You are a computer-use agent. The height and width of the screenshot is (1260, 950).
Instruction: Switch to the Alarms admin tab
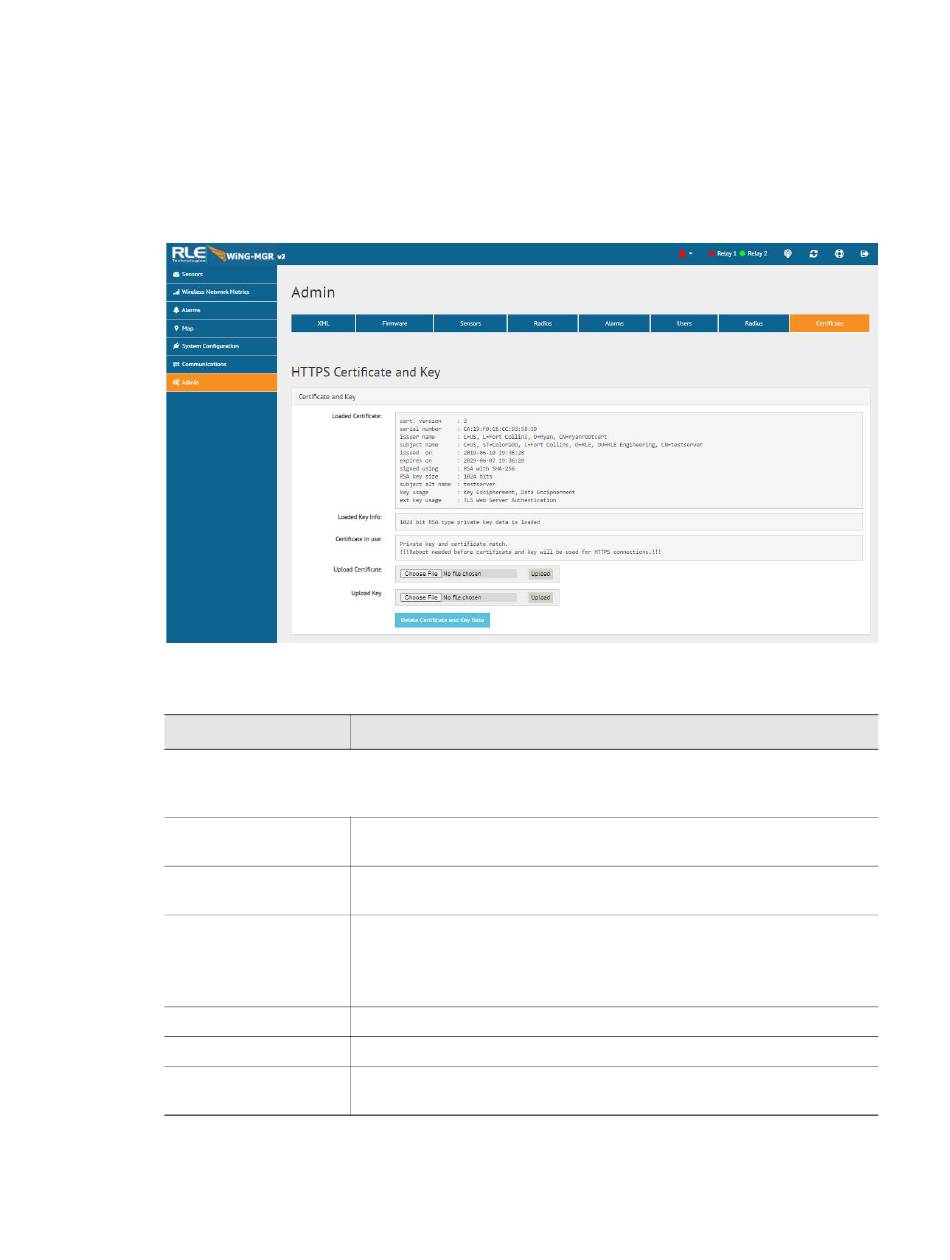click(614, 324)
